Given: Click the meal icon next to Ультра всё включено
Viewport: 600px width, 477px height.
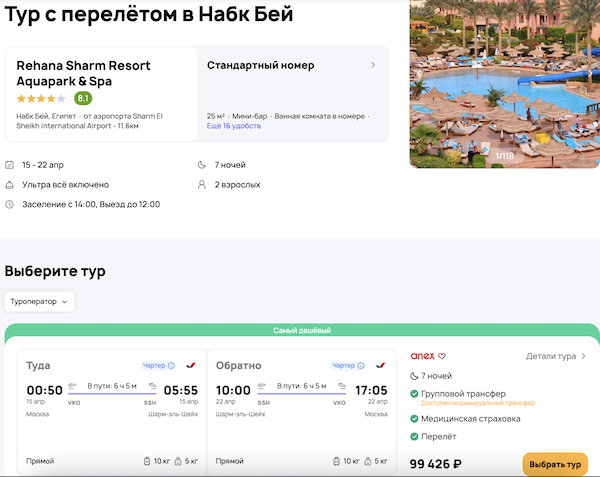Looking at the screenshot, I should click(x=10, y=184).
